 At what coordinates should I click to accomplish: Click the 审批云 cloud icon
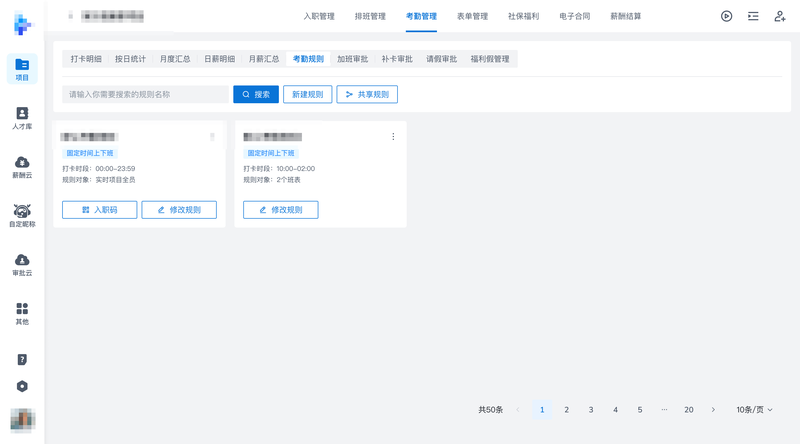[22, 260]
